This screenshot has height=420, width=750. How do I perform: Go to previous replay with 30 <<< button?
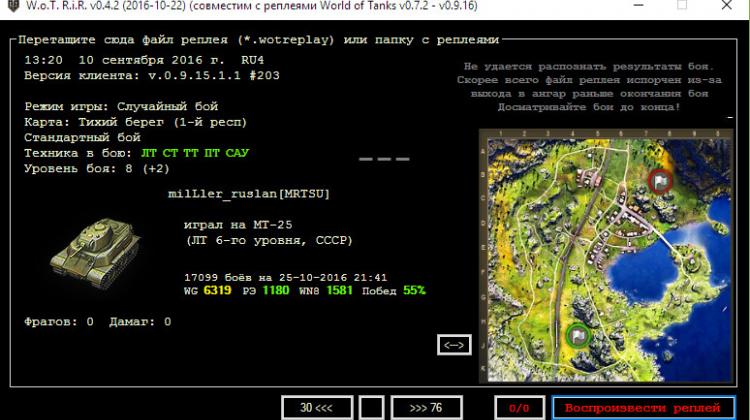(x=316, y=407)
